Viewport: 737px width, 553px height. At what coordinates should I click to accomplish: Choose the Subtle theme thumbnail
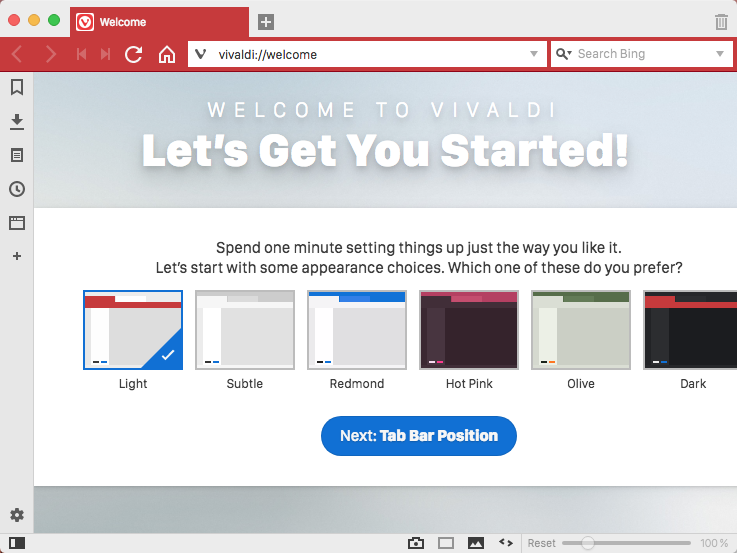point(245,330)
